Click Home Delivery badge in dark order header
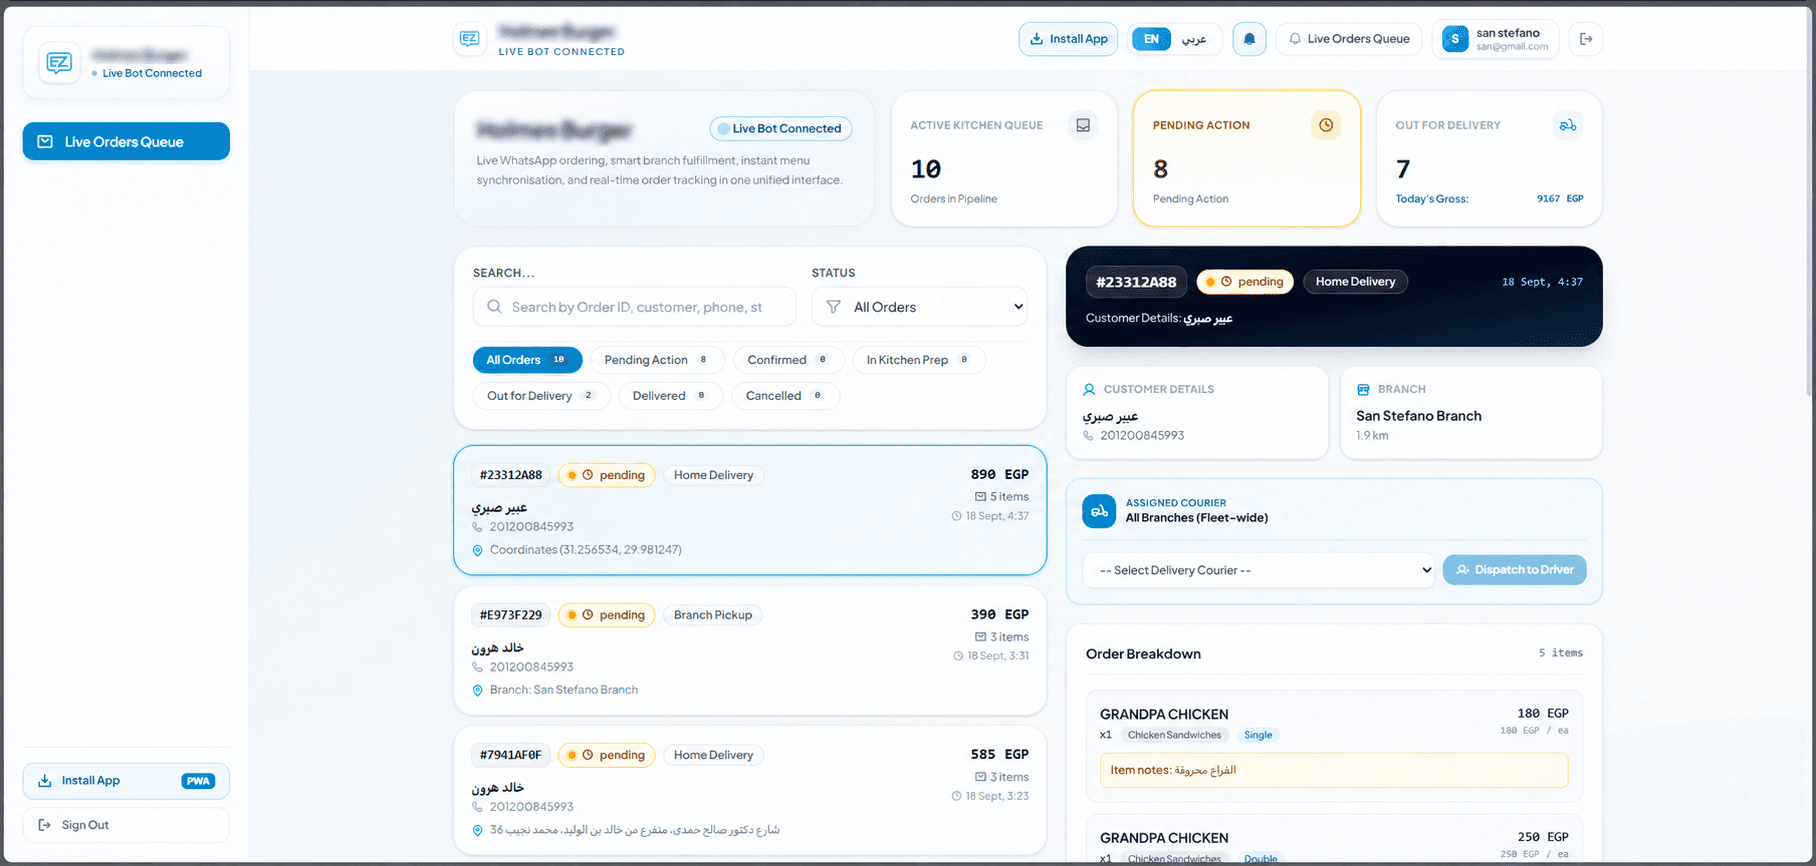The width and height of the screenshot is (1816, 866). [1355, 282]
